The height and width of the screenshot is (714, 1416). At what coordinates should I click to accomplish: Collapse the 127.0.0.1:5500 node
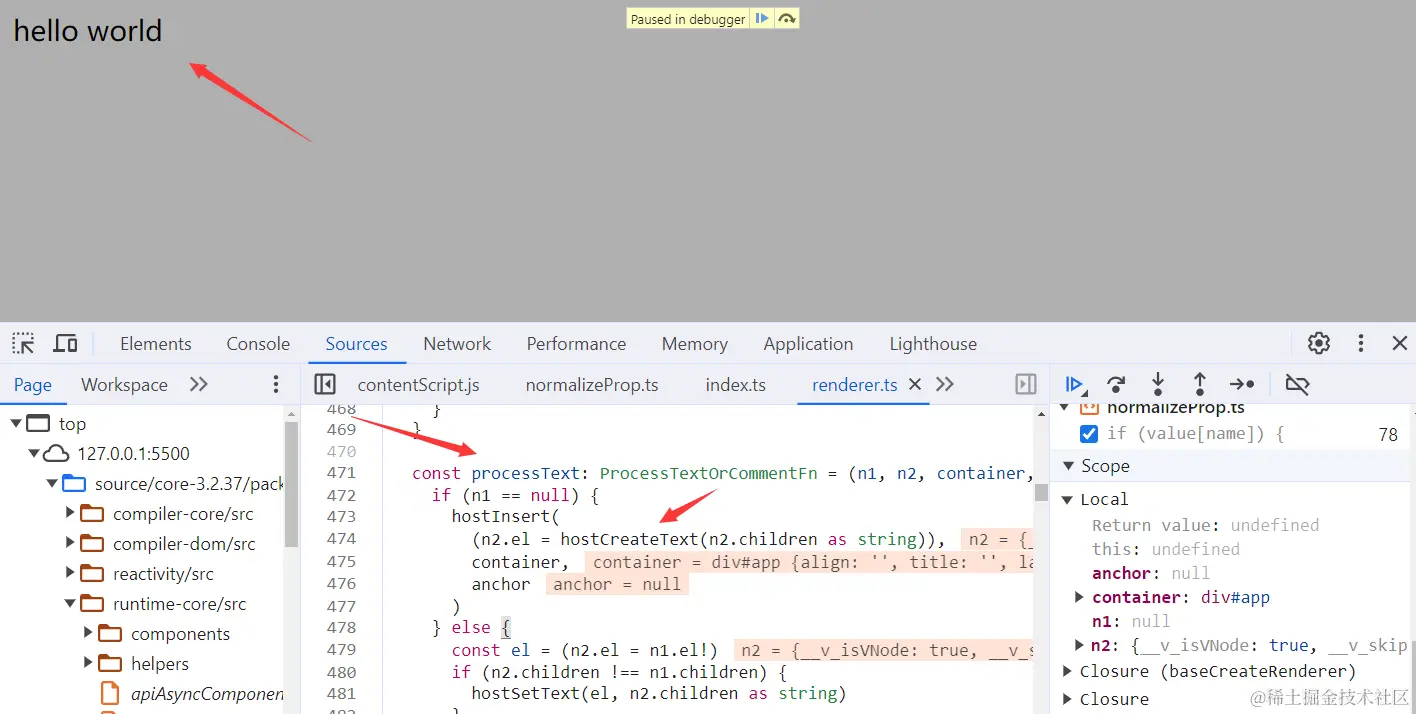click(x=33, y=454)
